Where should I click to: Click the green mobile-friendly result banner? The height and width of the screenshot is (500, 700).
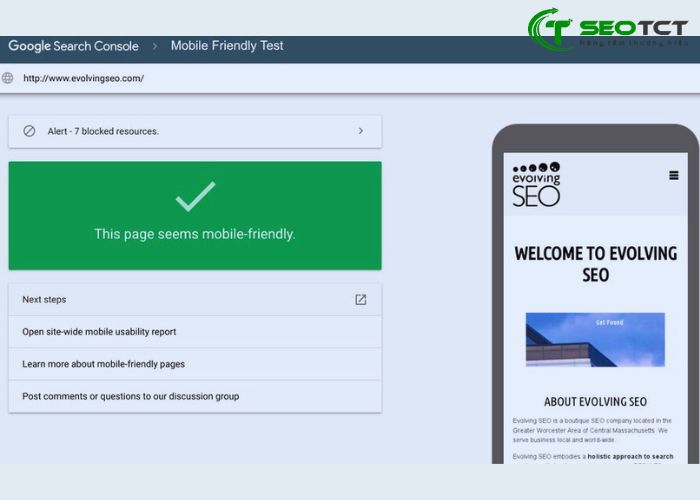pos(195,216)
